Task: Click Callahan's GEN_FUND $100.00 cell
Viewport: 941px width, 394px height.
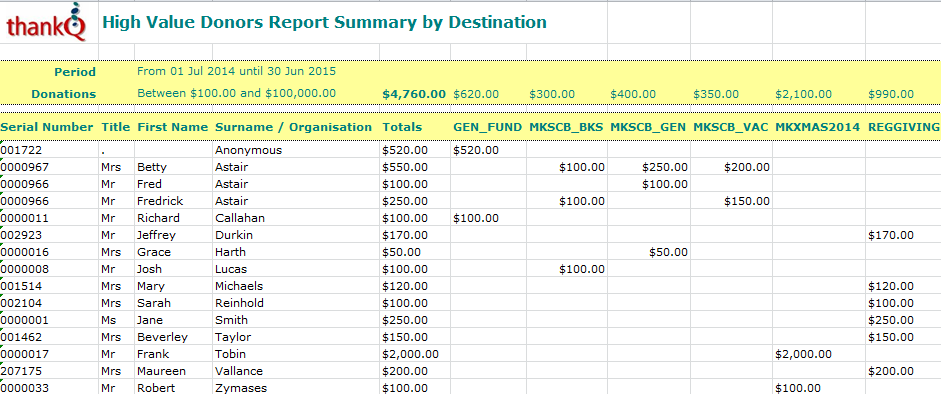Action: click(x=476, y=218)
